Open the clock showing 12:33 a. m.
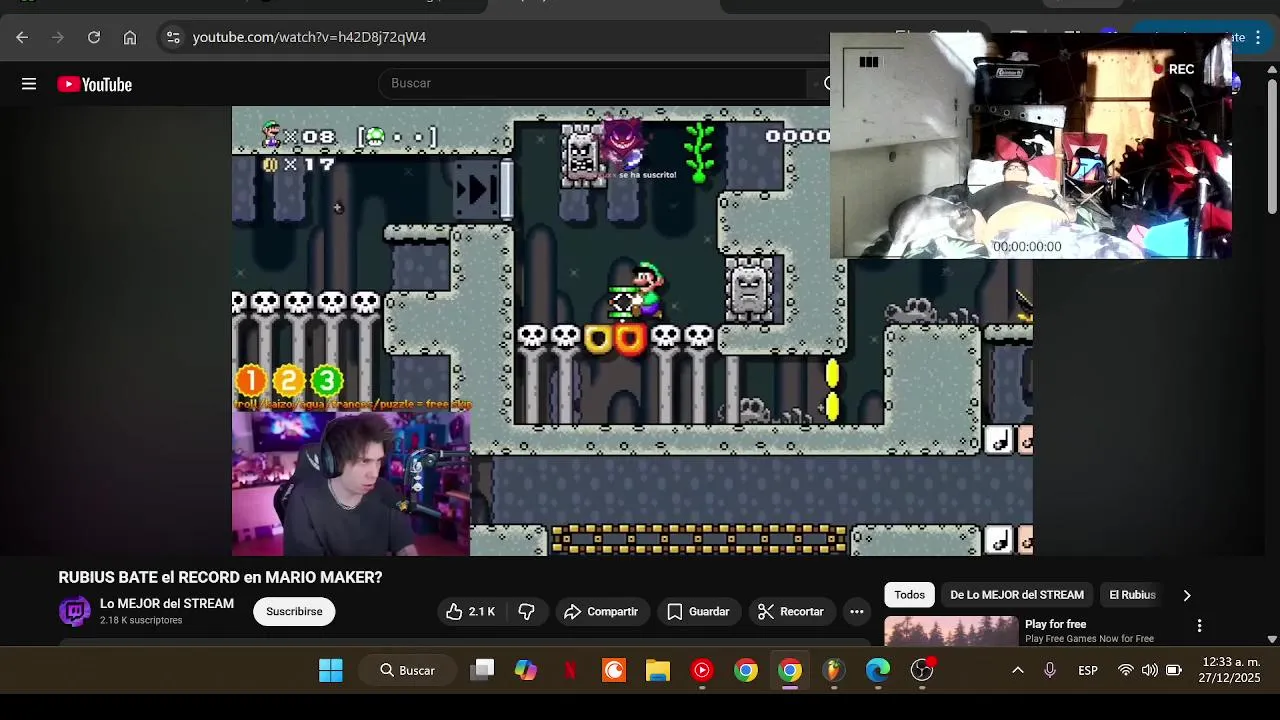Viewport: 1280px width, 720px height. (x=1230, y=670)
